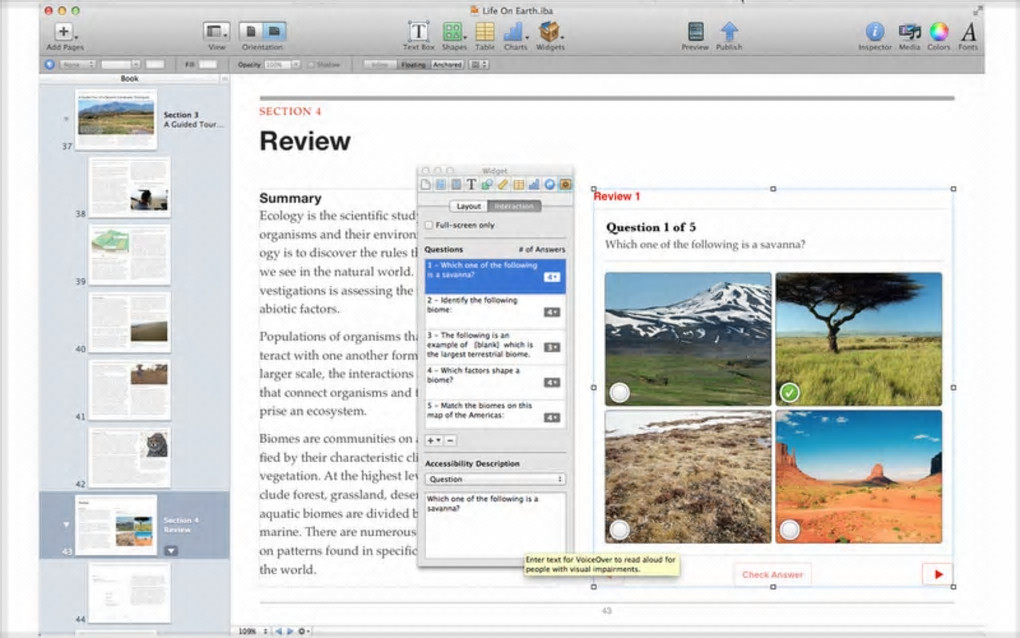Click the Add Pages toolbar button
The image size is (1020, 638).
[x=62, y=32]
